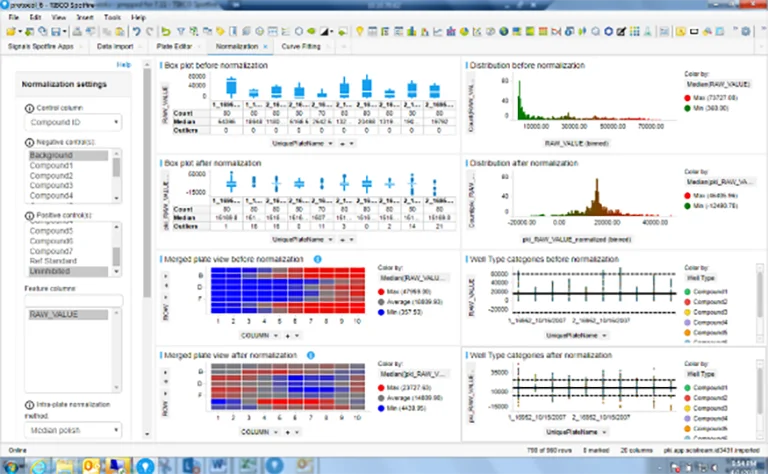Open UniquePlateName axis selector under first box plot
Screen dimensions: 768x474
coord(300,144)
